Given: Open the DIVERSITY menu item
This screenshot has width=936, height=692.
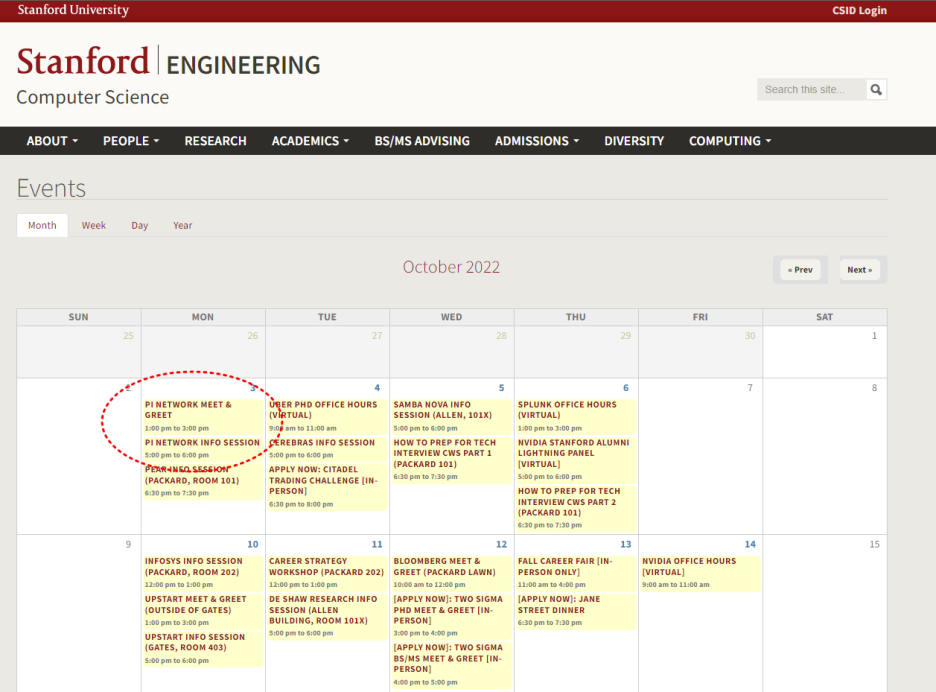Looking at the screenshot, I should [634, 141].
